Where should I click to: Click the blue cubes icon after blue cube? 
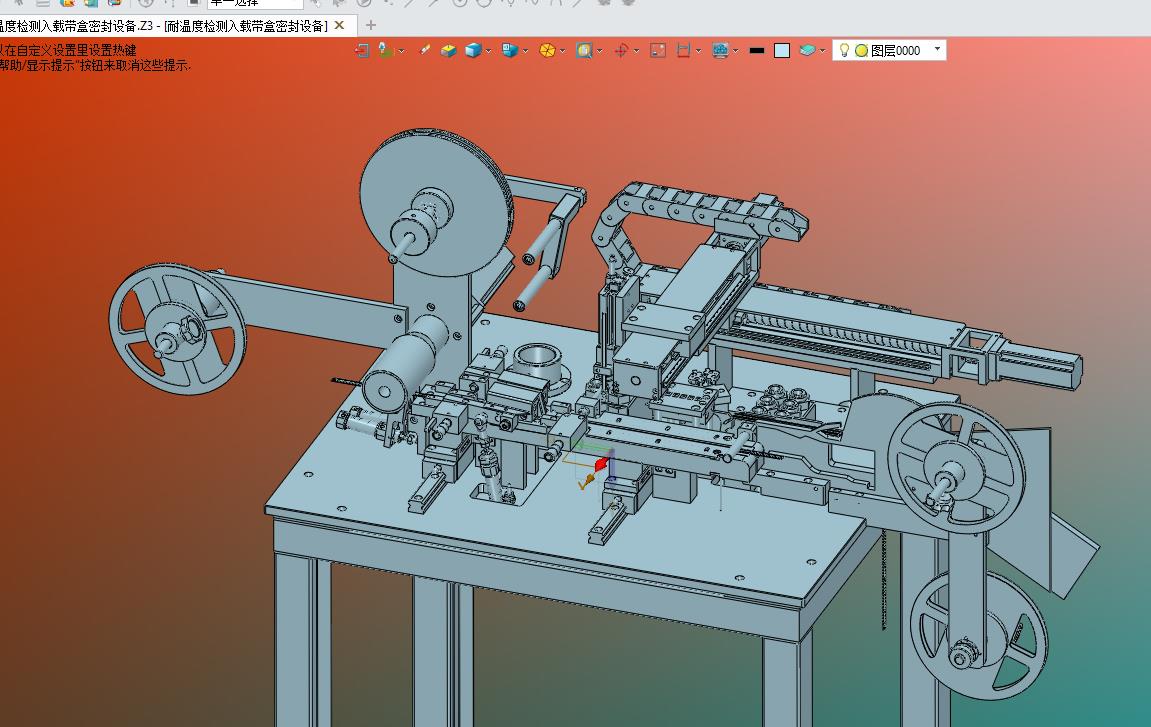[510, 50]
